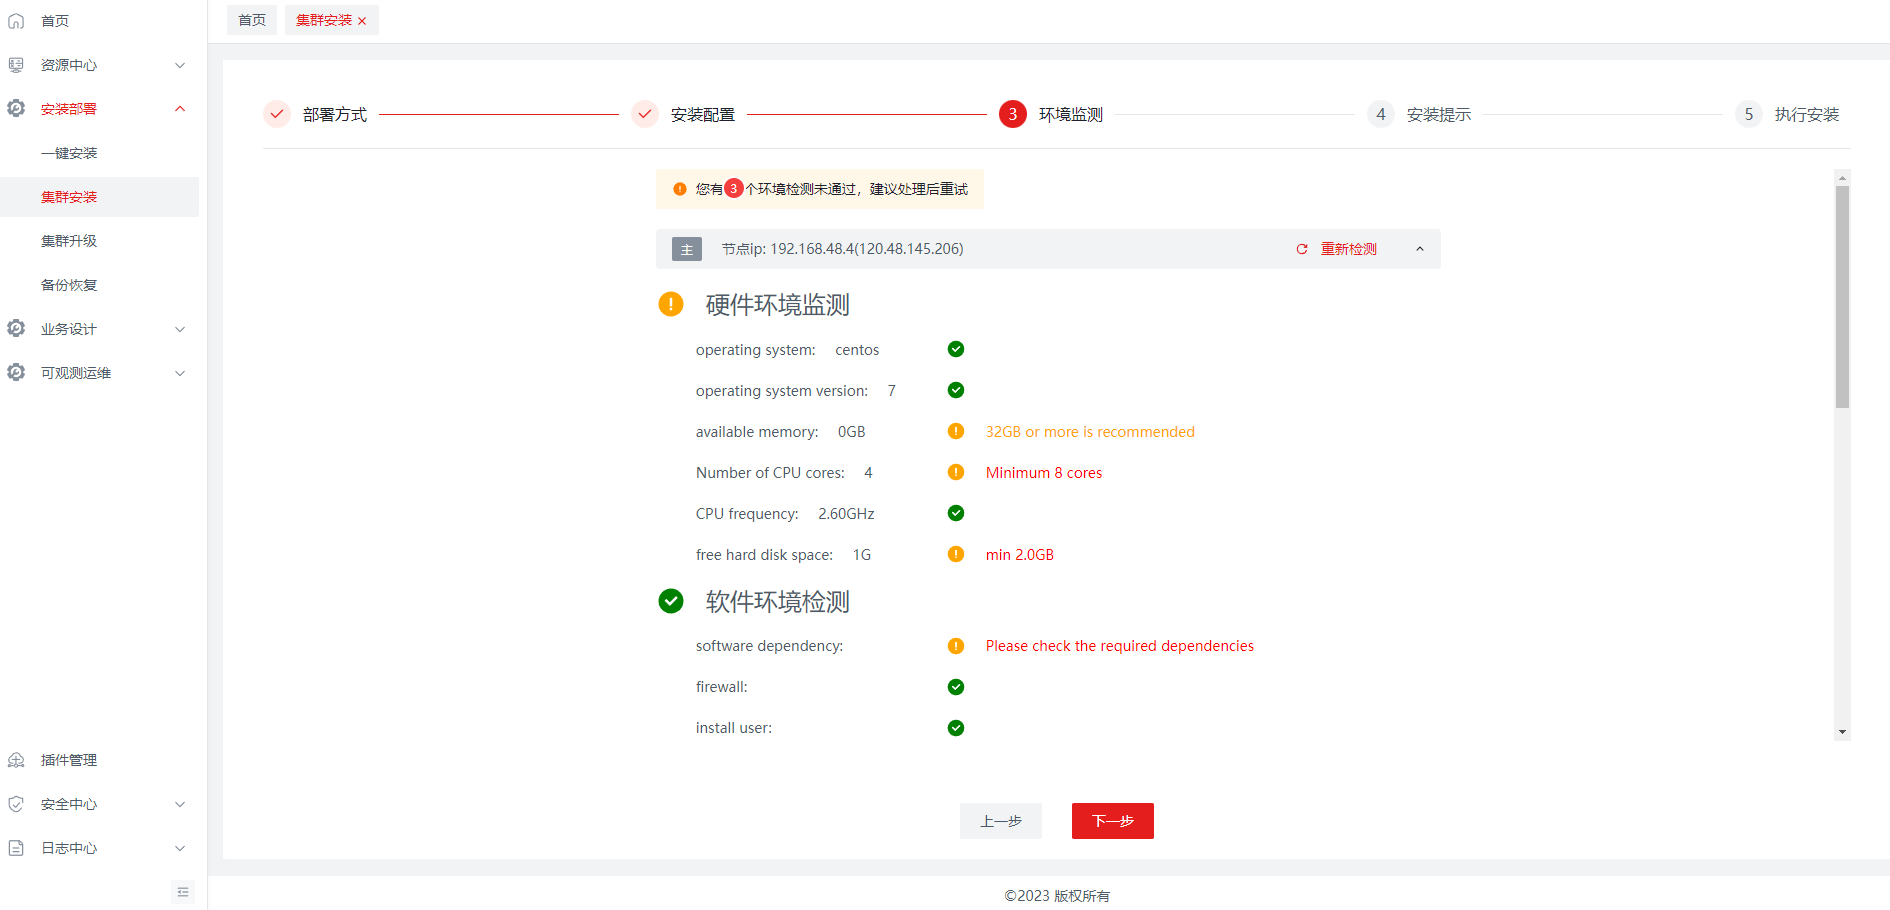Click the 资源中心 resource center icon

pyautogui.click(x=16, y=65)
